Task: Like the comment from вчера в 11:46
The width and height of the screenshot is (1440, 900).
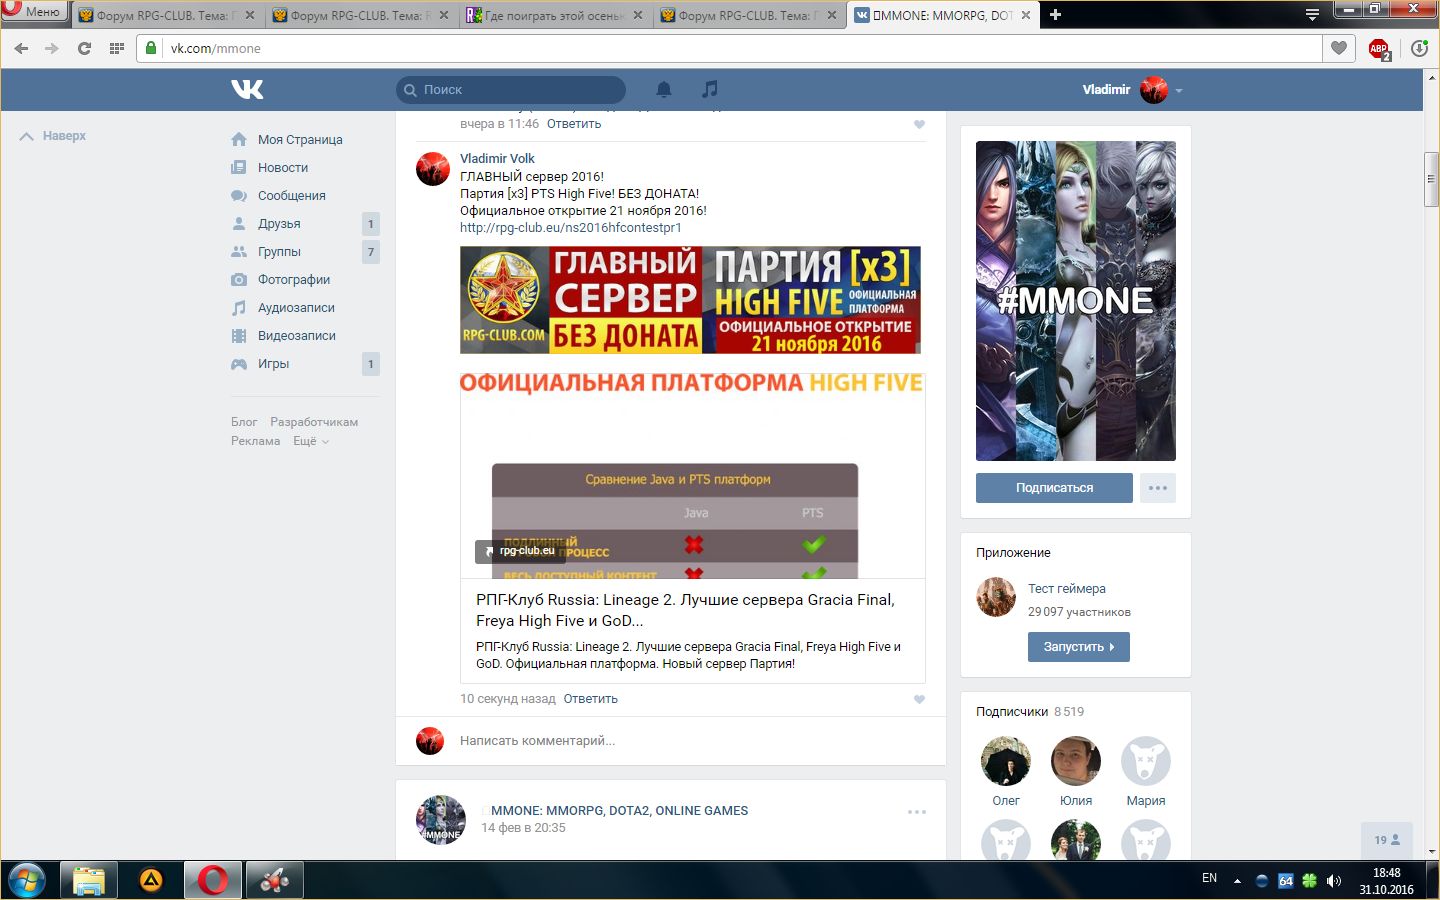Action: (919, 125)
